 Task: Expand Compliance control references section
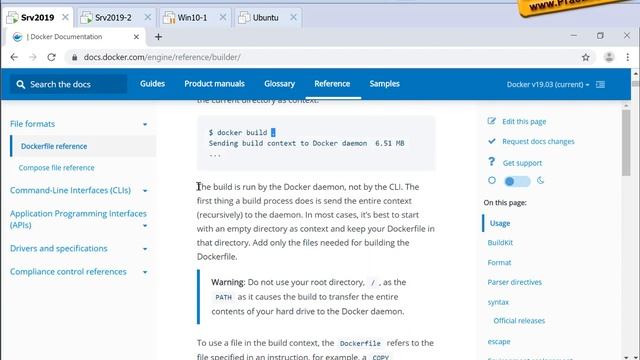pos(145,272)
